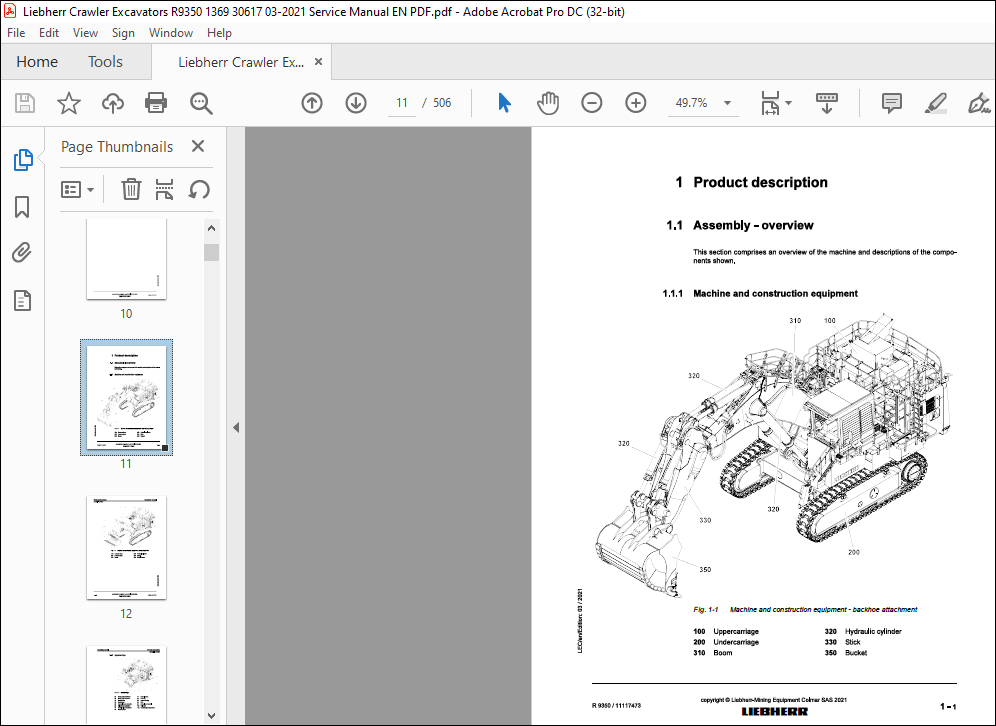The width and height of the screenshot is (996, 726).
Task: Select page 11 thumbnail
Action: [x=126, y=398]
